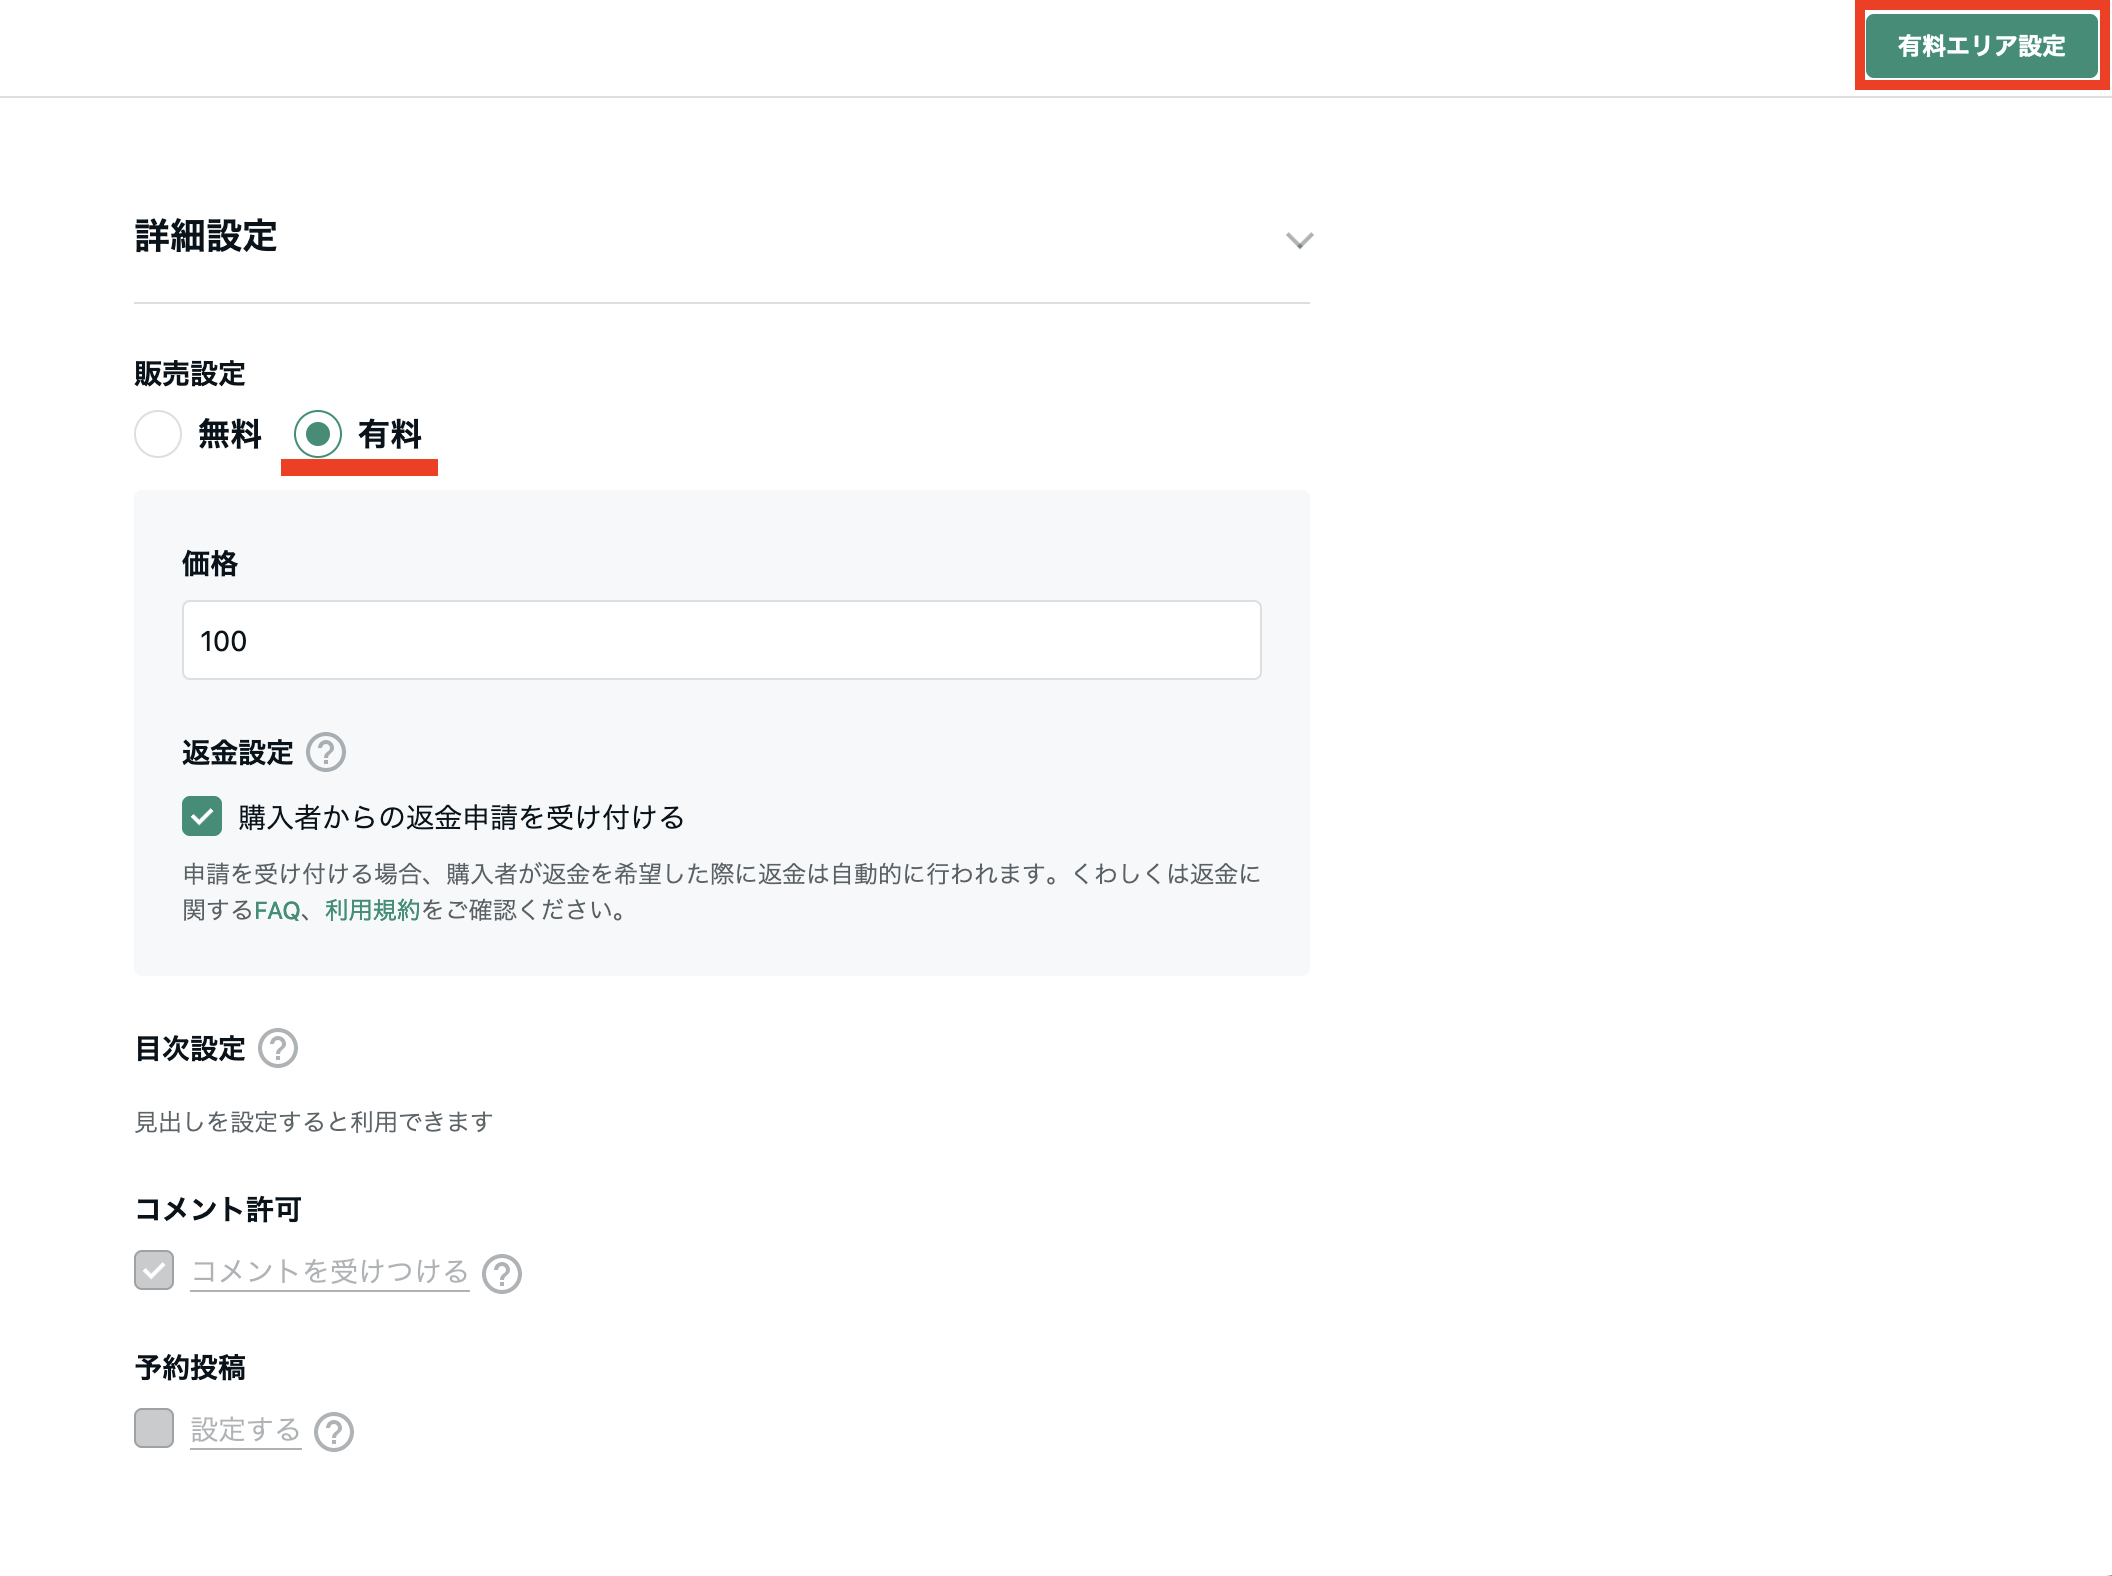Click the 価格 input field
This screenshot has height=1576, width=2112.
tap(721, 640)
